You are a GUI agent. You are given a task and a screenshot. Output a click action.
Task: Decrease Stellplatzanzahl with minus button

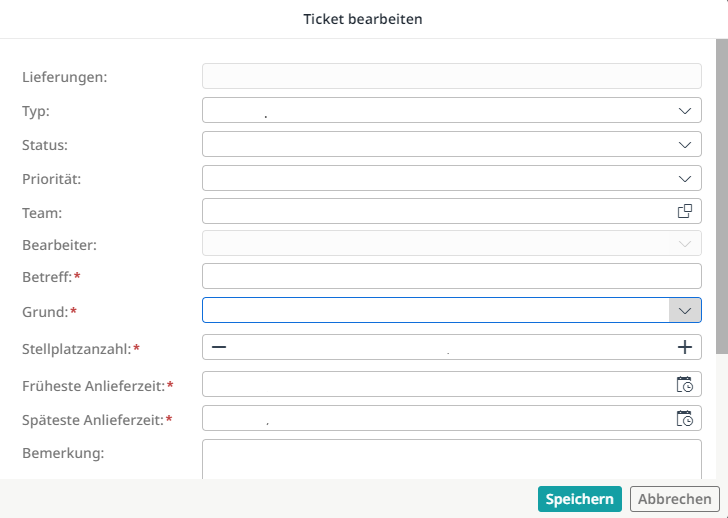219,347
